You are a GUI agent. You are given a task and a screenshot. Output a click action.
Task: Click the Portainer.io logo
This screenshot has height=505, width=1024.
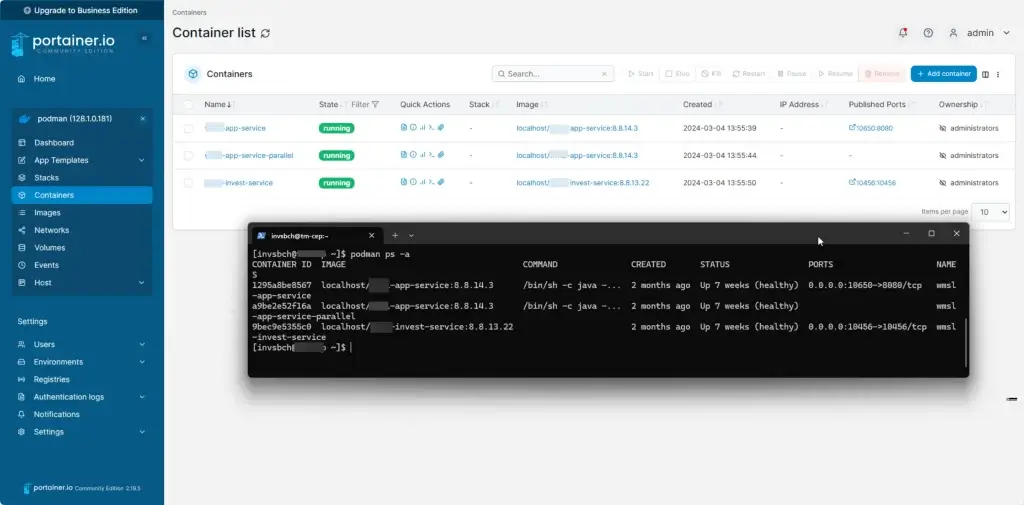pos(63,44)
